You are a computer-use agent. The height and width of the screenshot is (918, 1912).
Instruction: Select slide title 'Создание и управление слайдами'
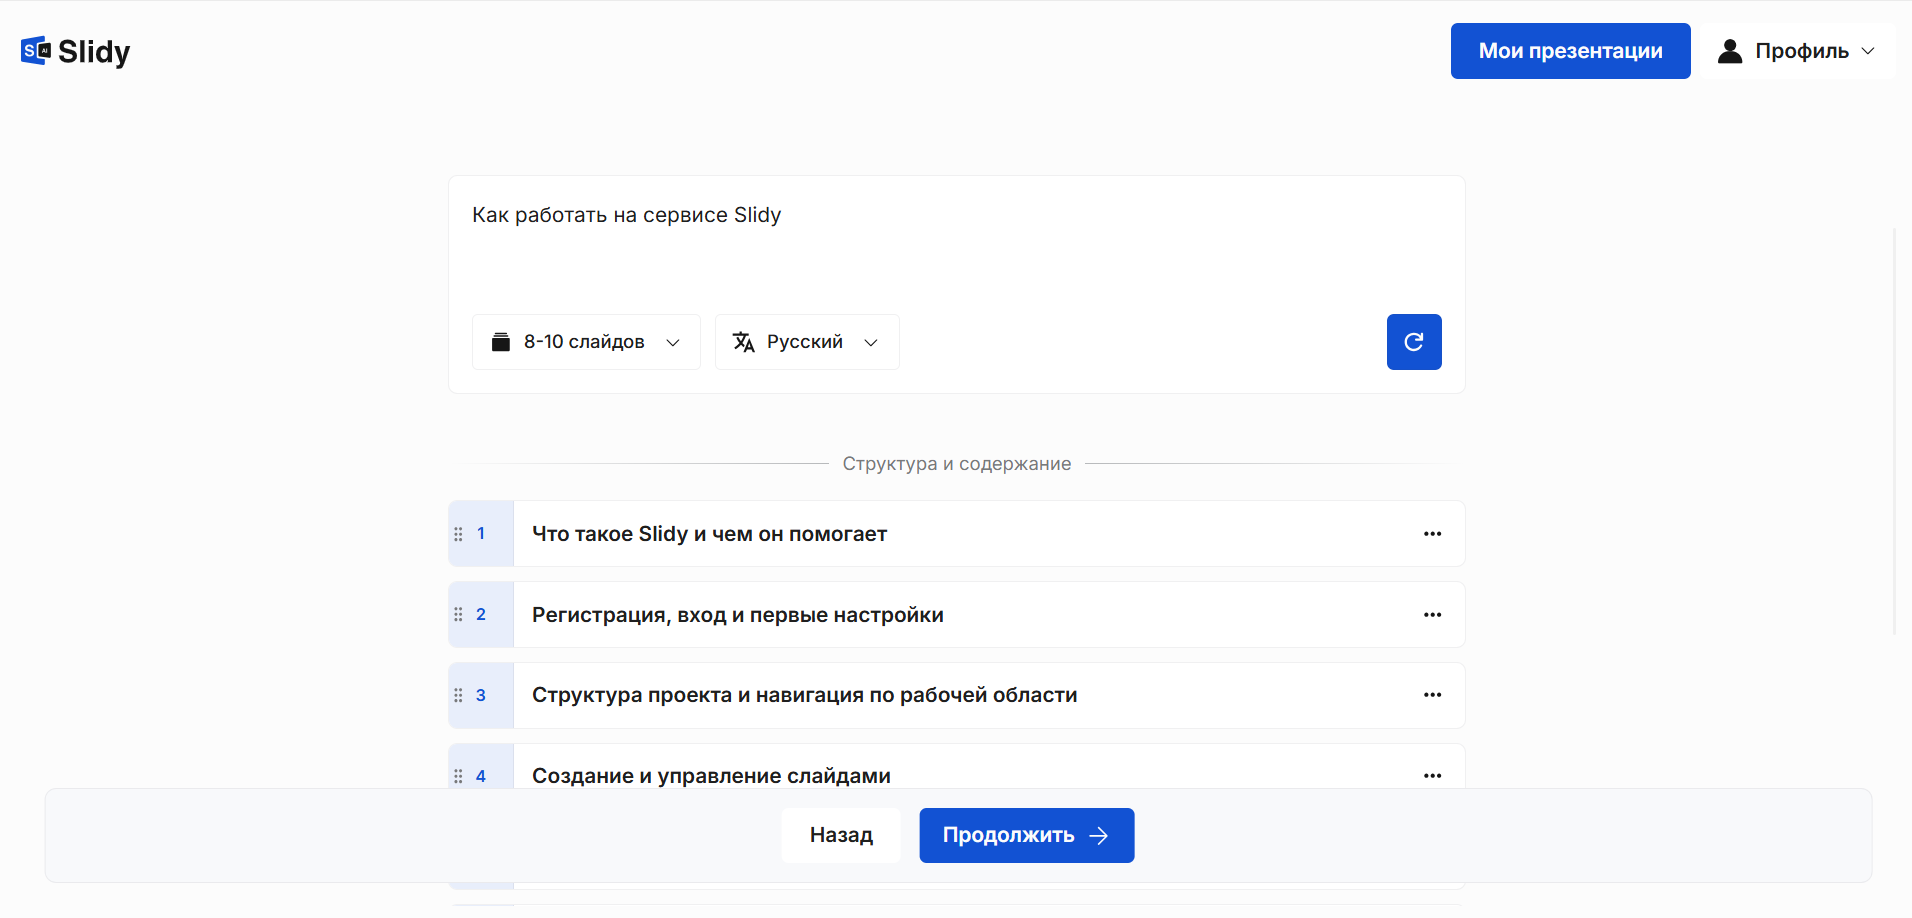coord(711,776)
